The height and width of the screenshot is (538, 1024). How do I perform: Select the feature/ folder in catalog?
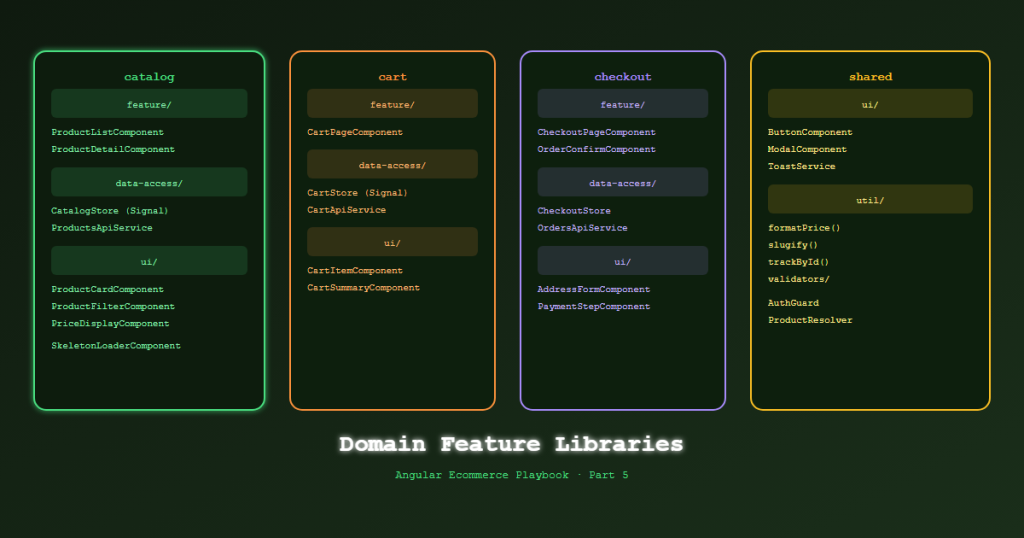(149, 104)
